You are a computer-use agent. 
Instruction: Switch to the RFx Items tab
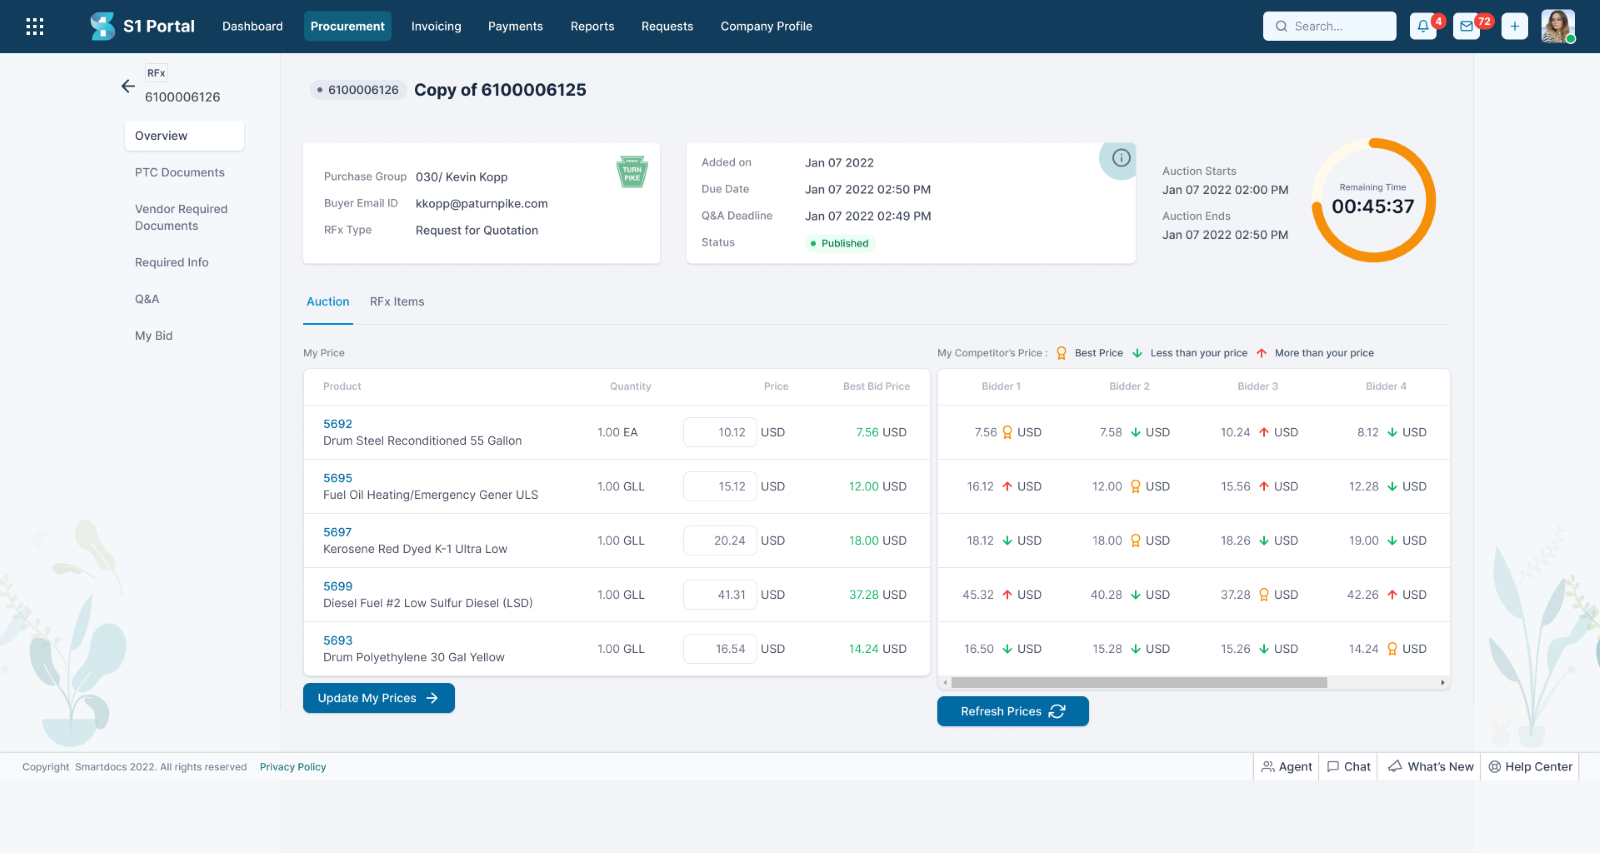(x=397, y=302)
